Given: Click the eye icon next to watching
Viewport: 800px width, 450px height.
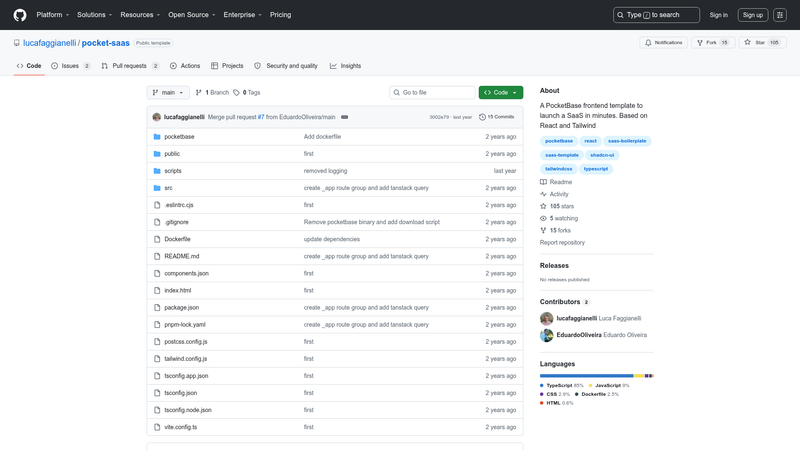Looking at the screenshot, I should (543, 218).
